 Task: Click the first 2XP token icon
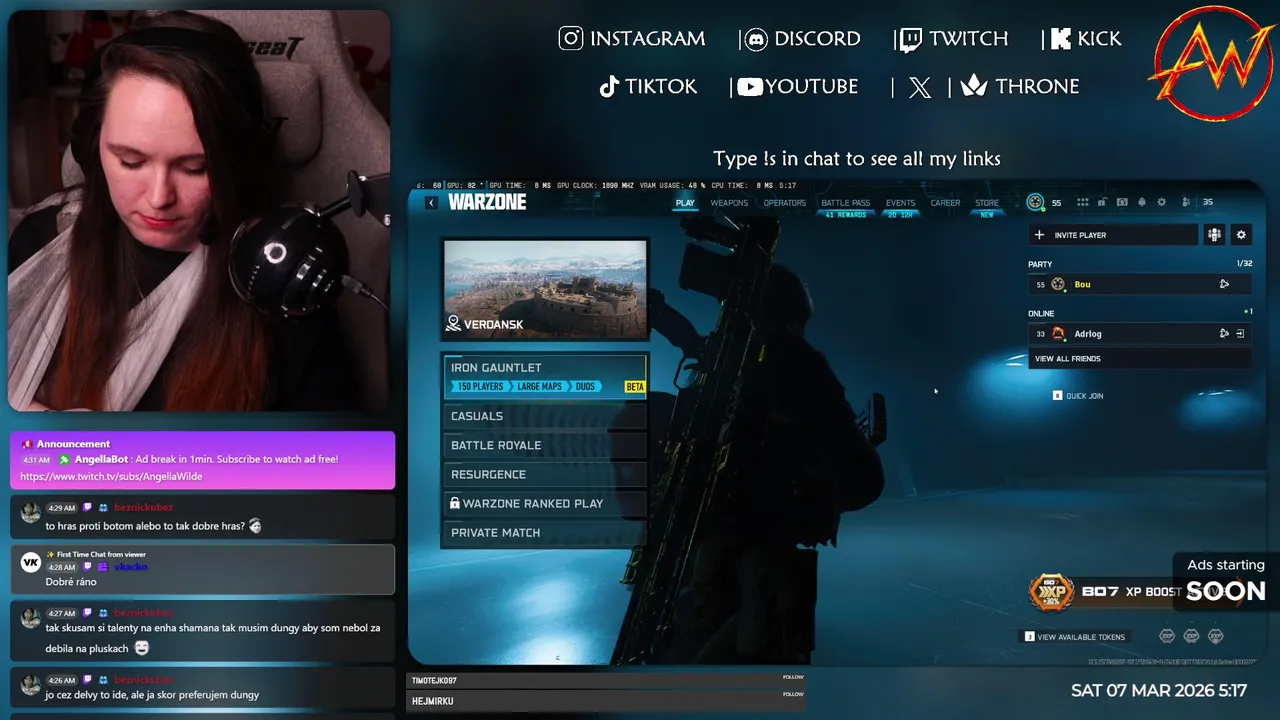tap(1167, 636)
